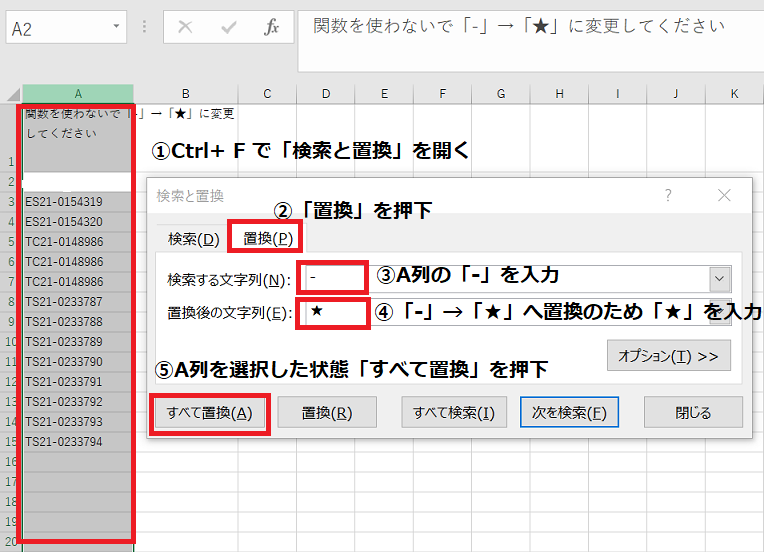Select TC21-0148986 cell in row 6

(78, 262)
